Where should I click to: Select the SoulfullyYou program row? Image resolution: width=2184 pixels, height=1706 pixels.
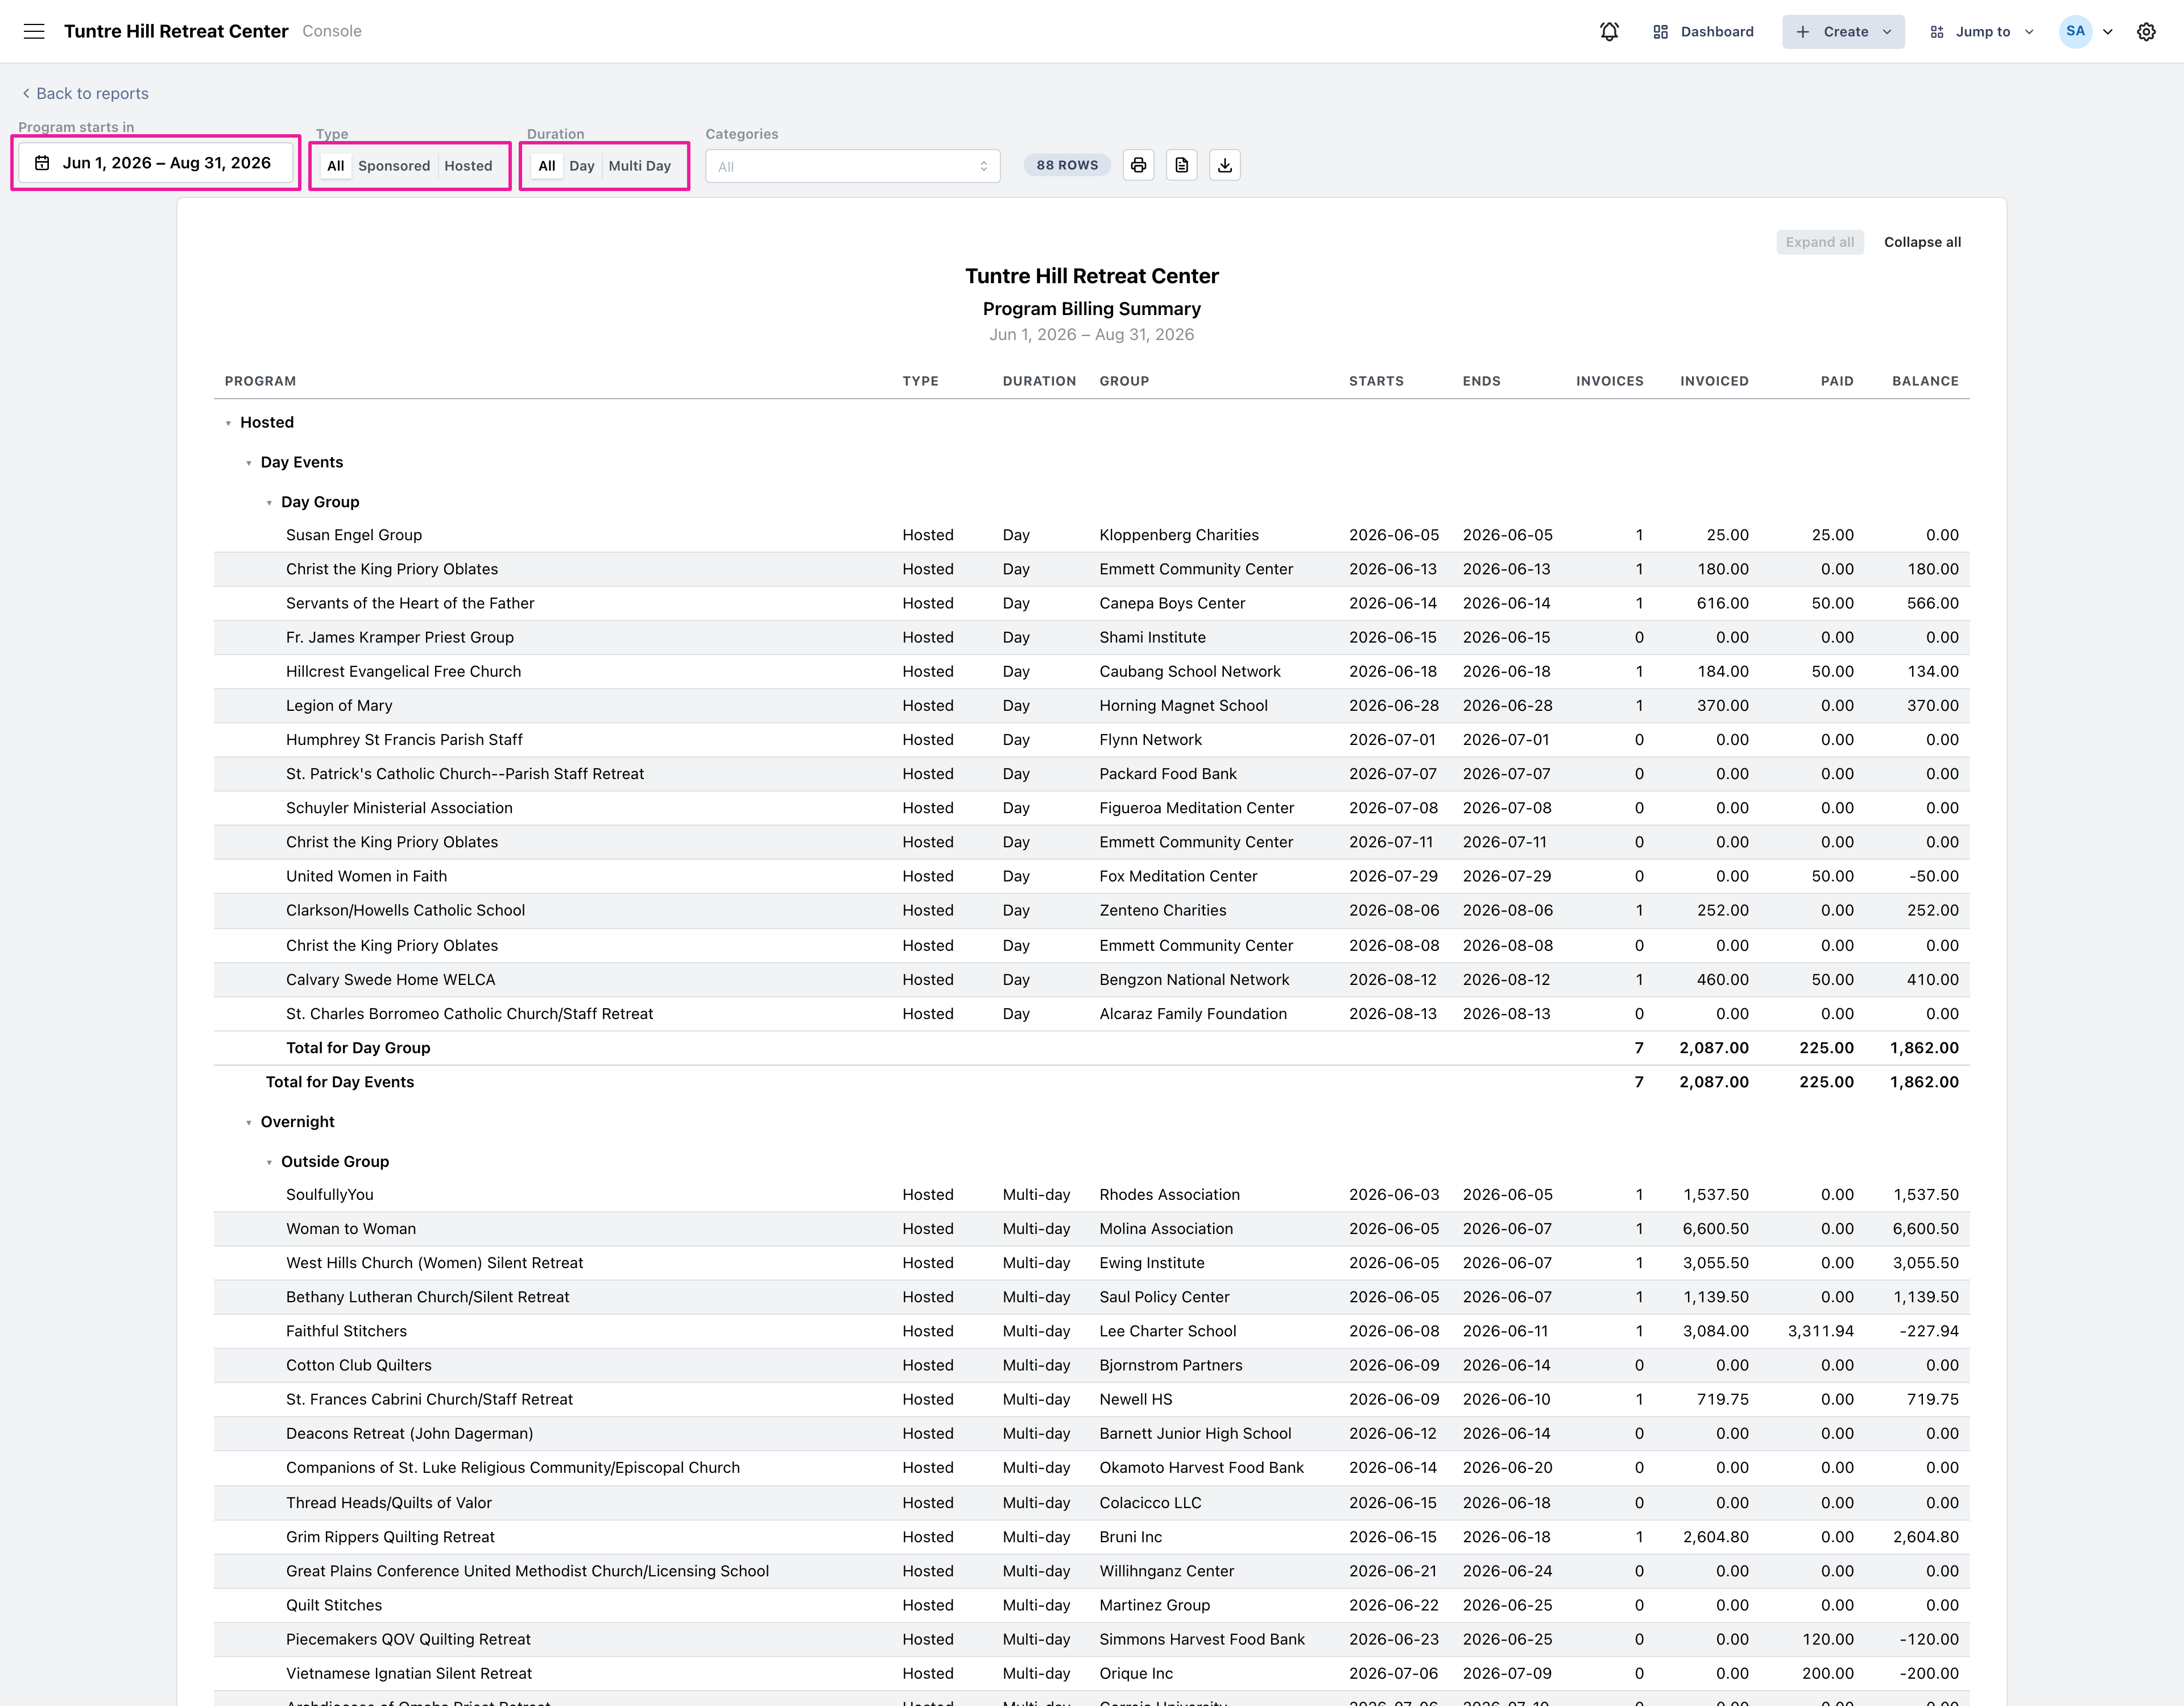(1091, 1195)
